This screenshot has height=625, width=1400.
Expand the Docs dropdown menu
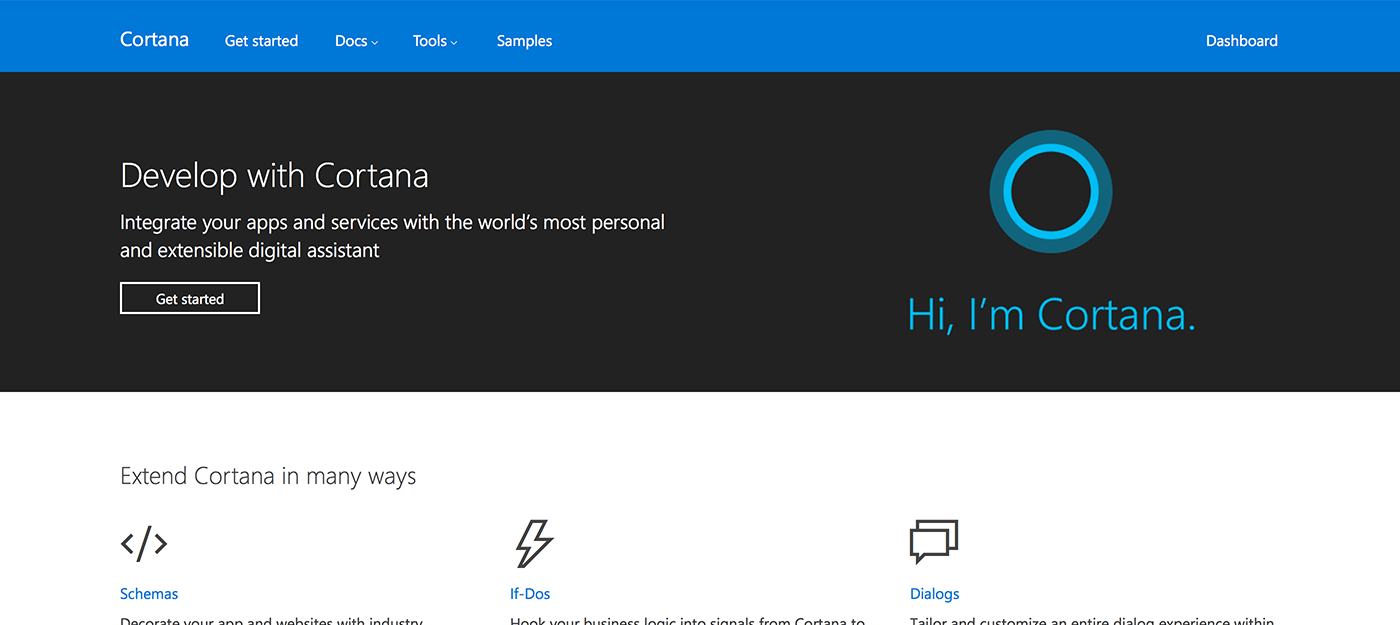click(356, 41)
